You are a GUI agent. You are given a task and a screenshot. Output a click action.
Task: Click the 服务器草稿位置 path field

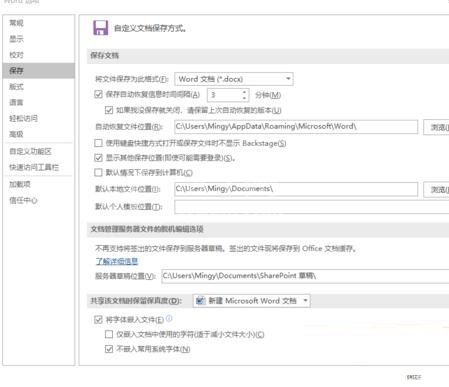pos(305,276)
